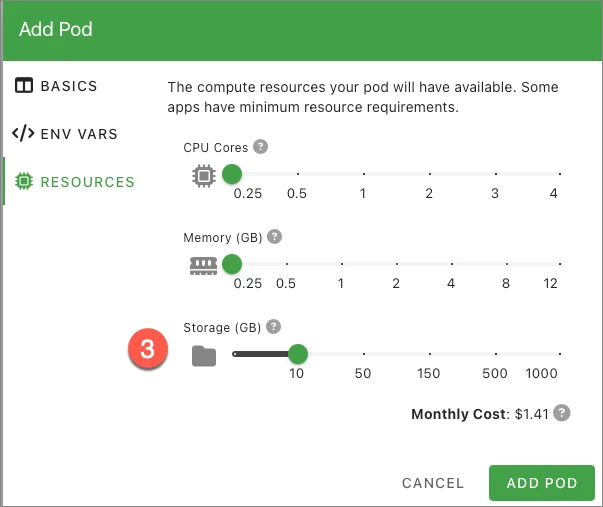Click the CPU chip icon

[204, 176]
